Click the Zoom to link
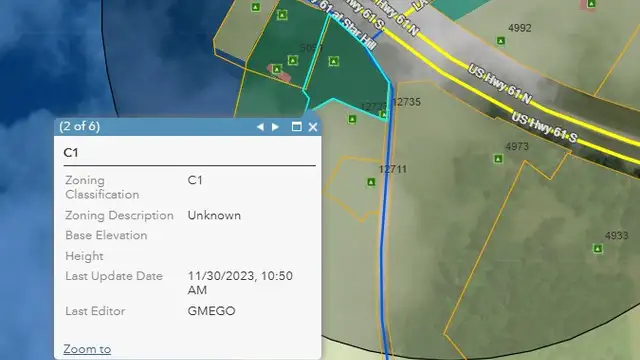Screen dimensions: 640x360 click(x=87, y=349)
